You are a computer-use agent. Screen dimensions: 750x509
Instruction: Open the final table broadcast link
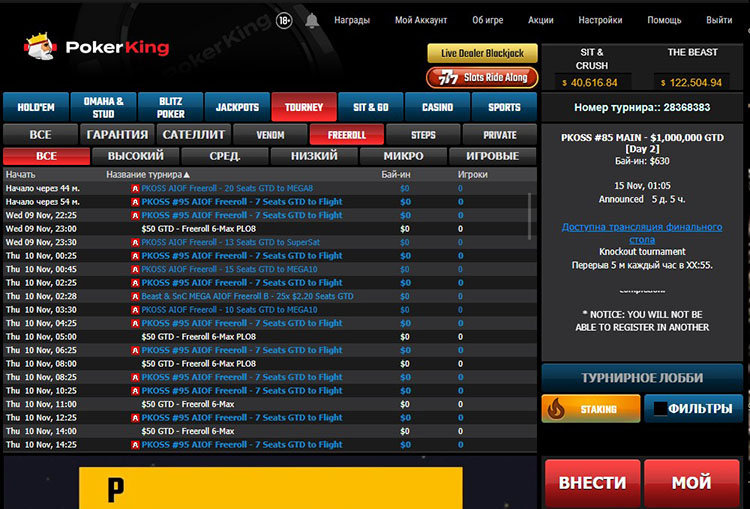pos(642,233)
